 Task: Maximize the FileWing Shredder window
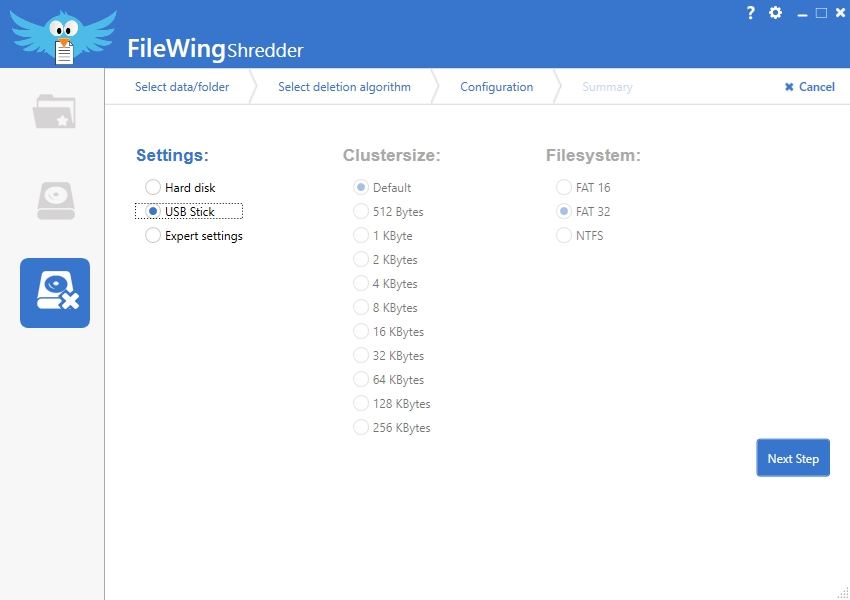[x=821, y=13]
